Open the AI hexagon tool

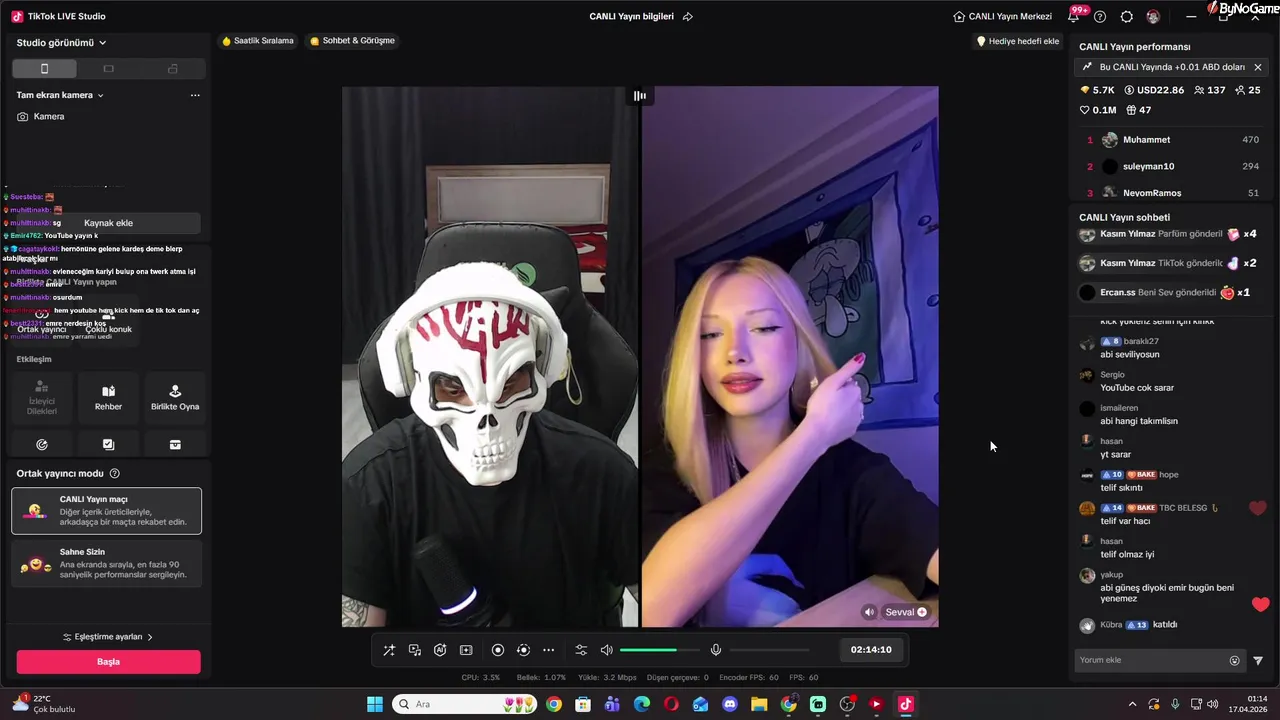coord(440,650)
